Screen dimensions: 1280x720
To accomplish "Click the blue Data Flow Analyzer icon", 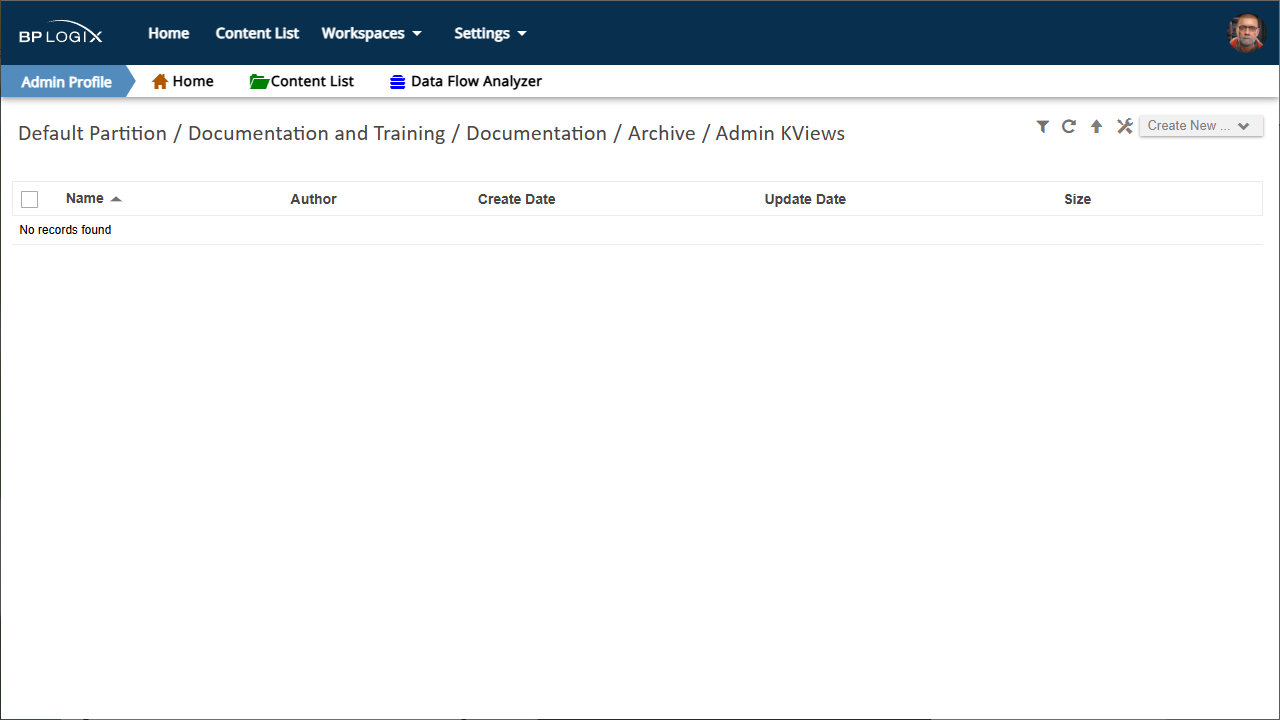I will (x=398, y=82).
